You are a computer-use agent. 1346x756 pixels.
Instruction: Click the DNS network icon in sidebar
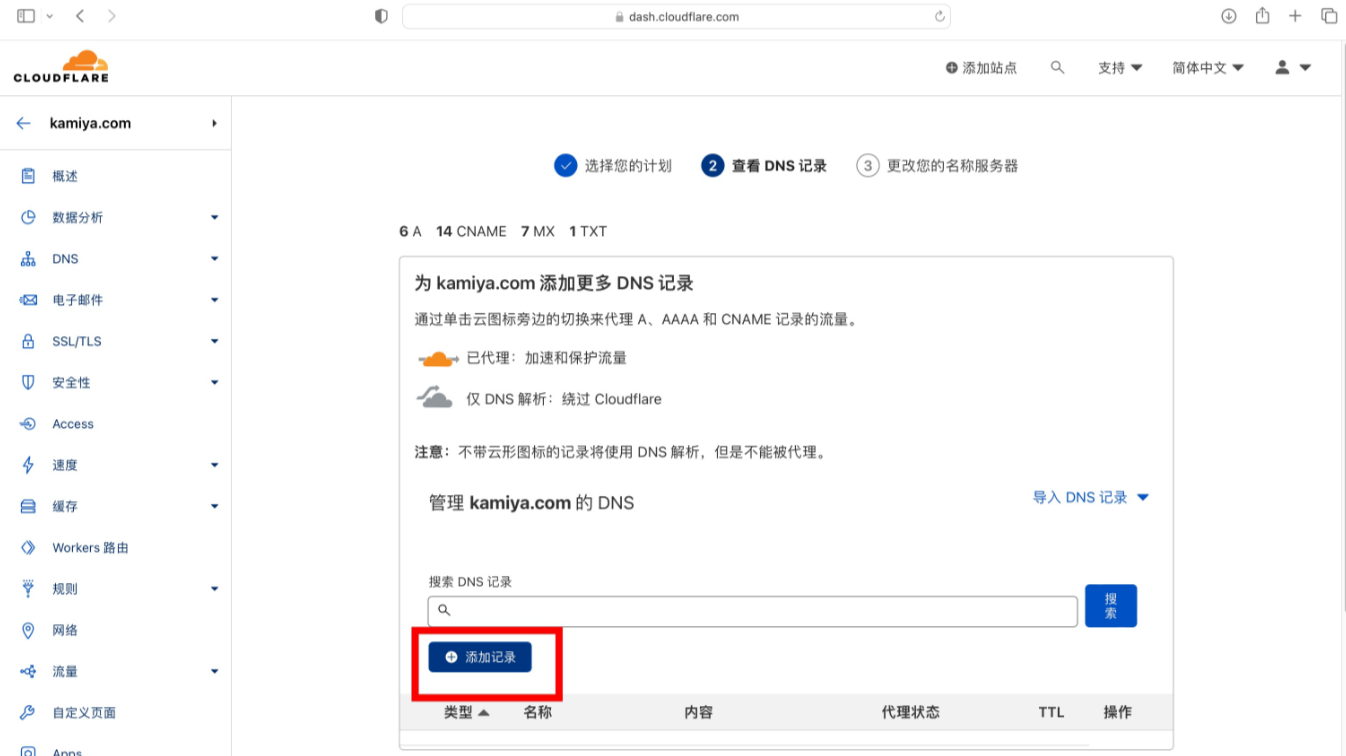28,259
